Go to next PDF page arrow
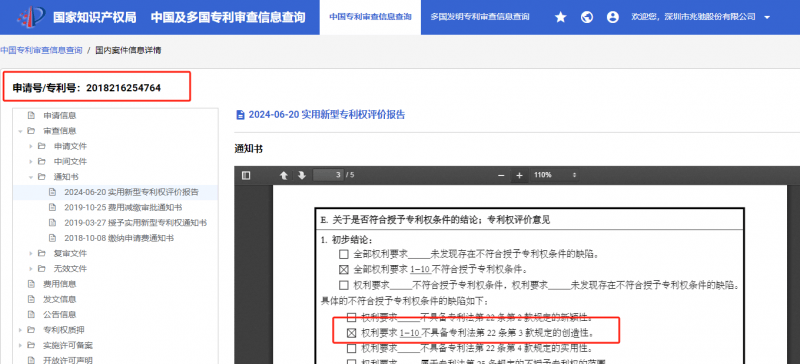Image resolution: width=800 pixels, height=364 pixels. tap(302, 175)
